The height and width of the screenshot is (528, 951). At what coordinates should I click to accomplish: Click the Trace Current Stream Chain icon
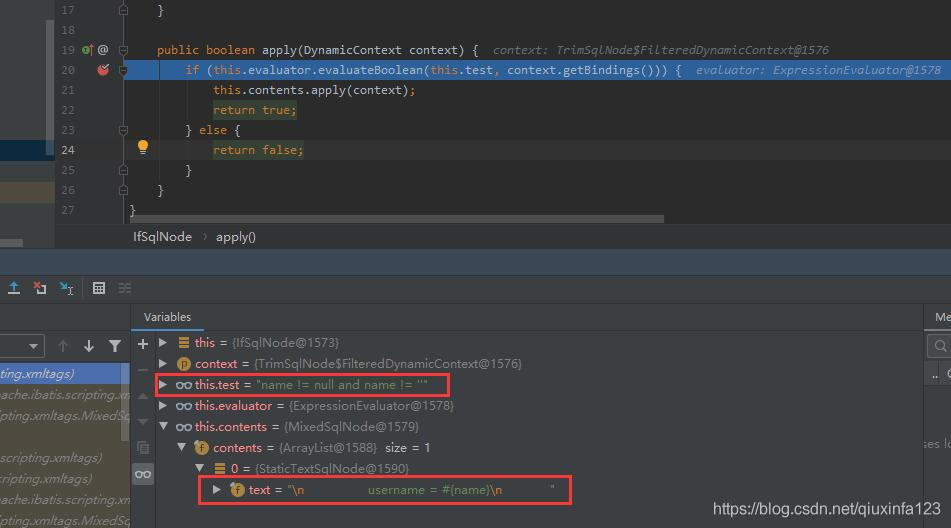click(x=125, y=288)
